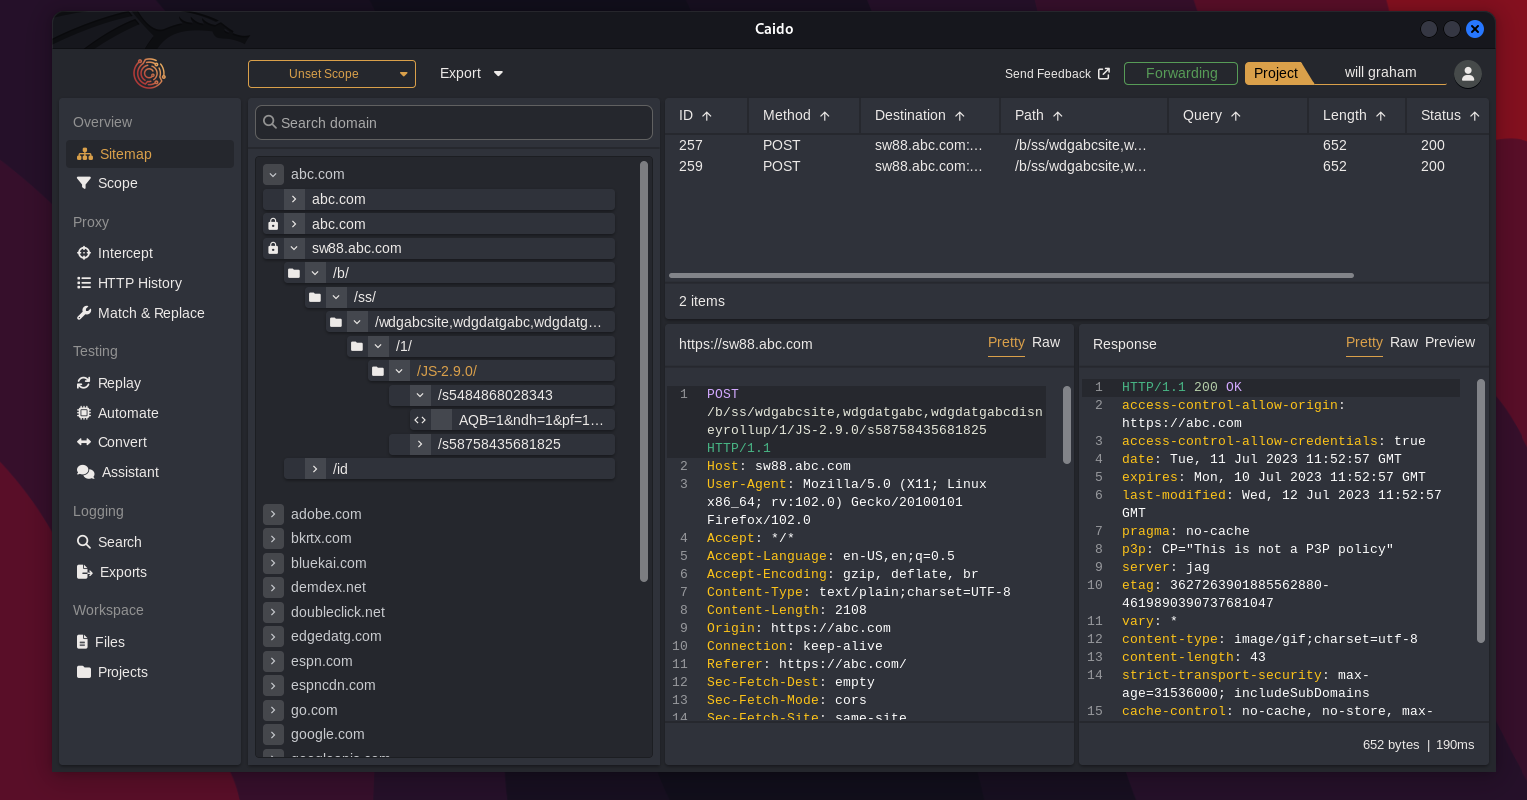This screenshot has height=800, width=1527.
Task: Click the Path column header
Action: (x=1084, y=116)
